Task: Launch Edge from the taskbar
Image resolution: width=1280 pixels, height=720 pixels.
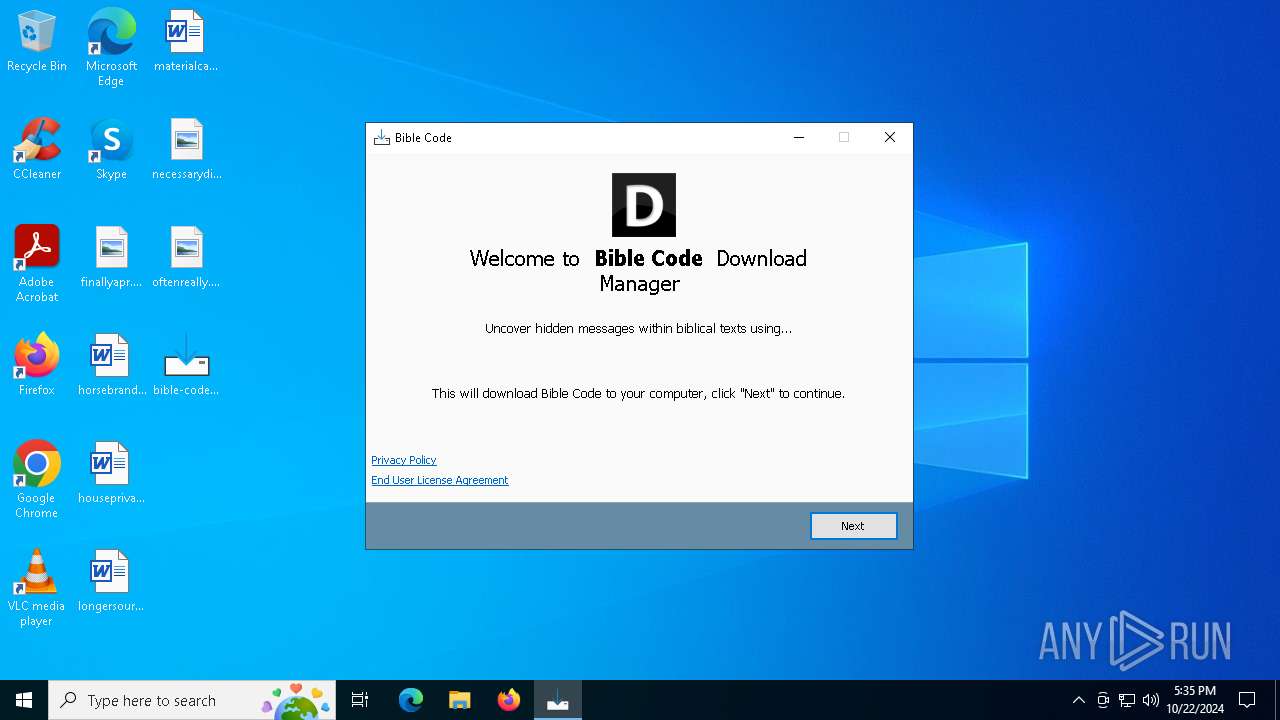Action: (411, 700)
